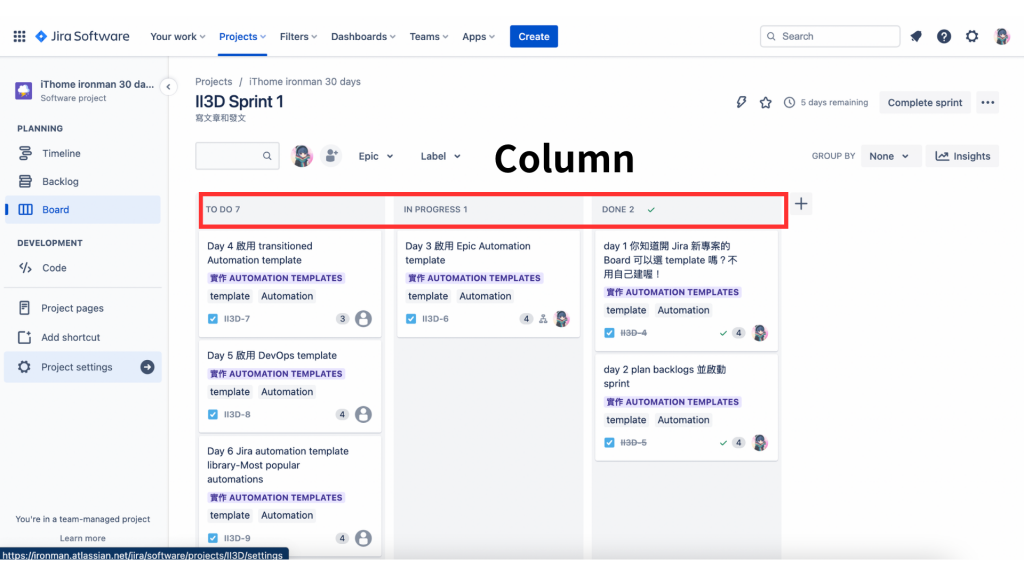Click the Jira Software logo

pyautogui.click(x=82, y=37)
